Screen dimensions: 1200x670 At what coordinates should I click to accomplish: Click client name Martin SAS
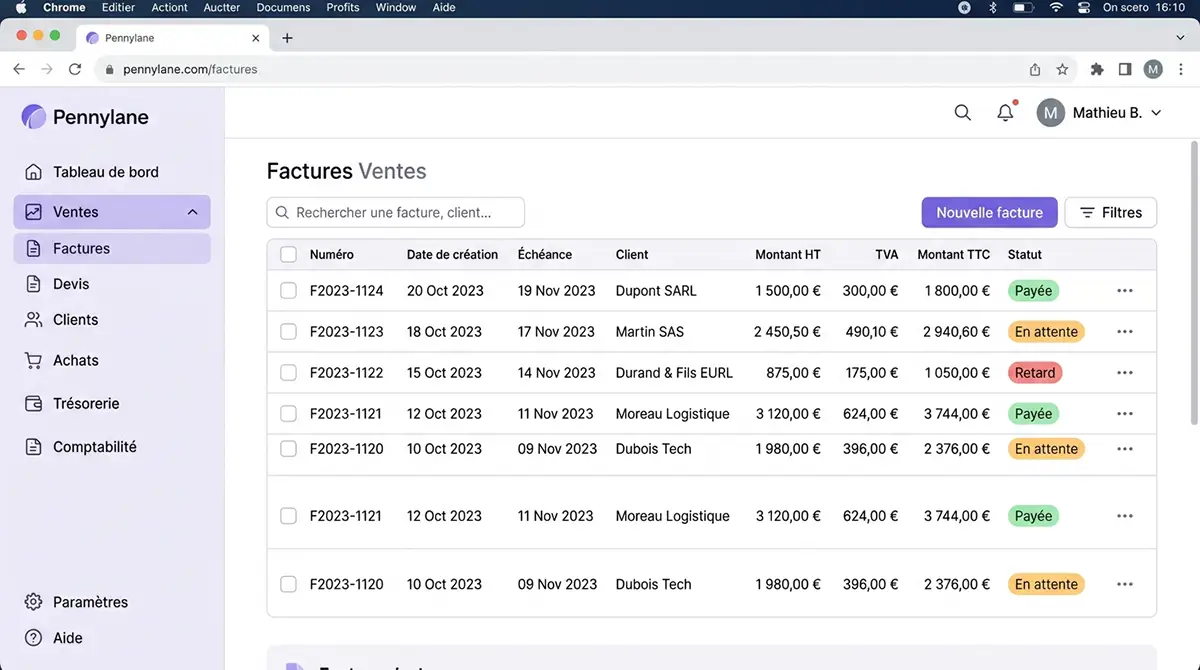coord(650,332)
